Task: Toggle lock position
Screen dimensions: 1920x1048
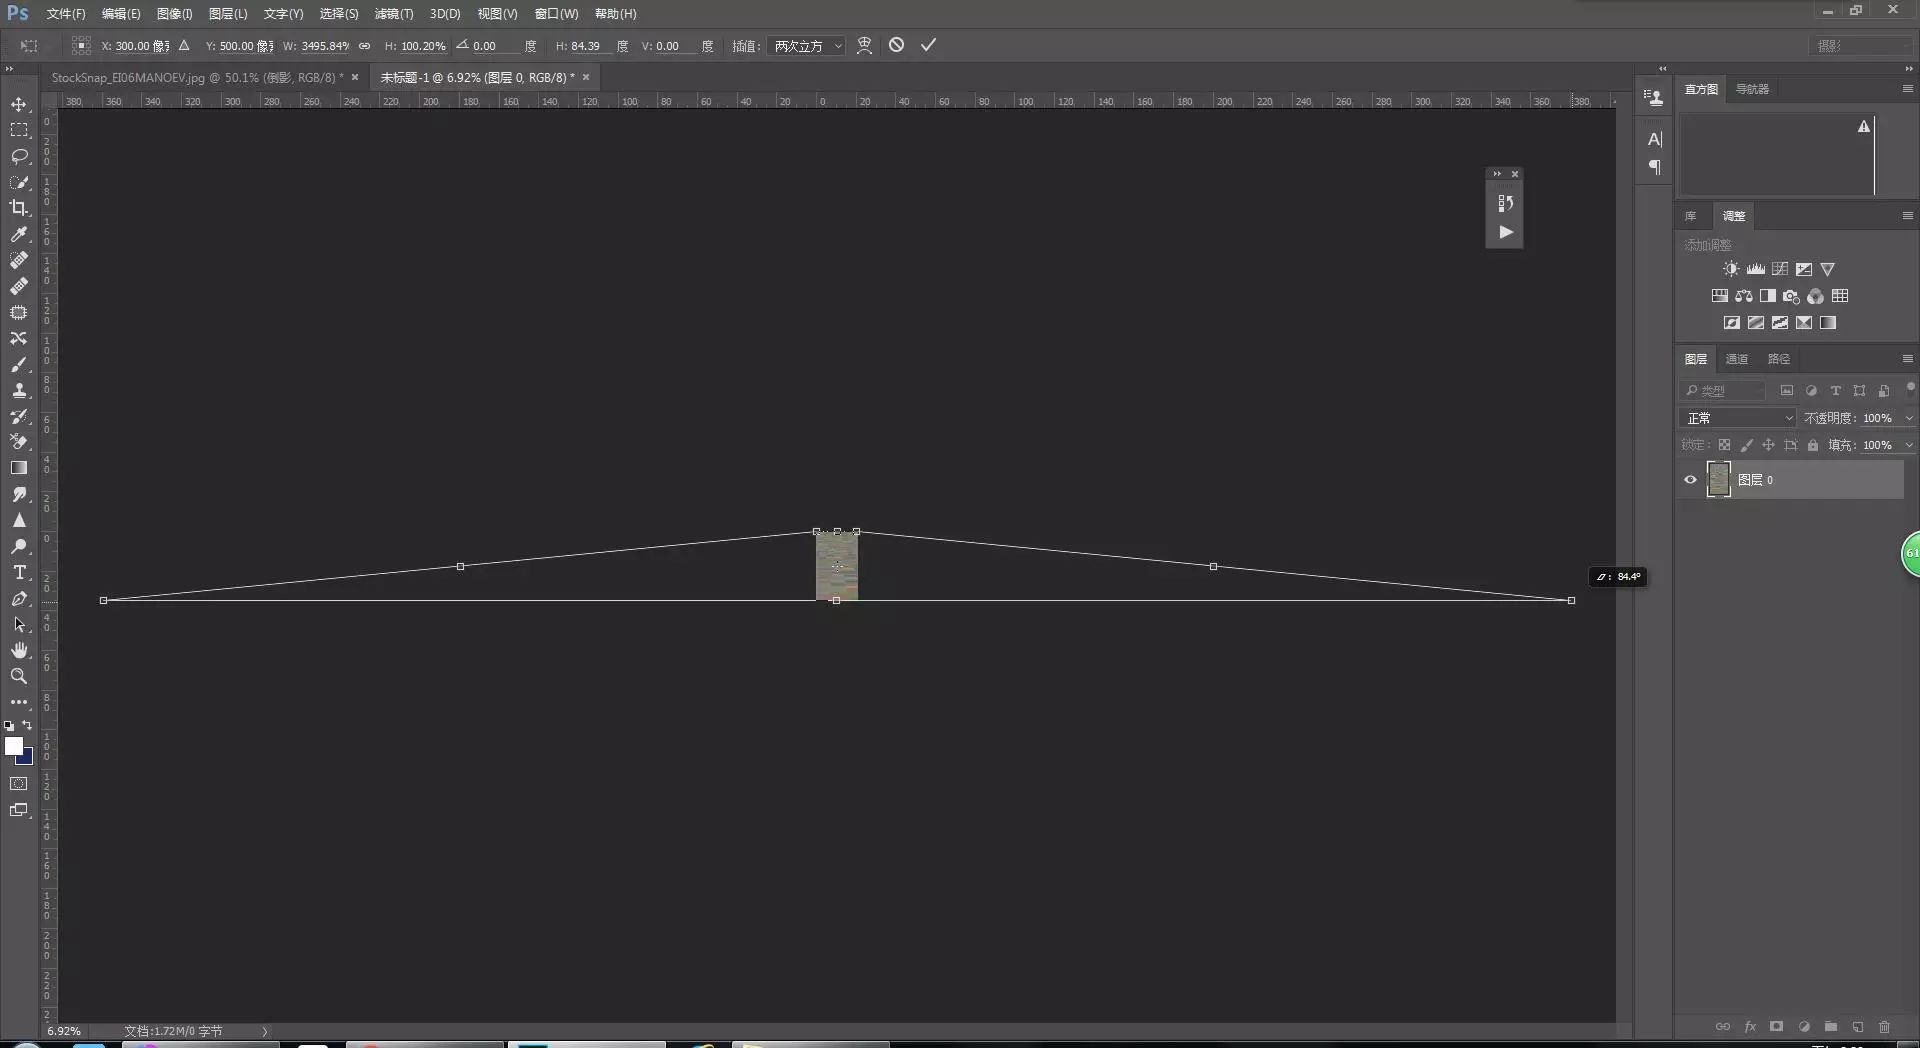Action: click(1768, 445)
